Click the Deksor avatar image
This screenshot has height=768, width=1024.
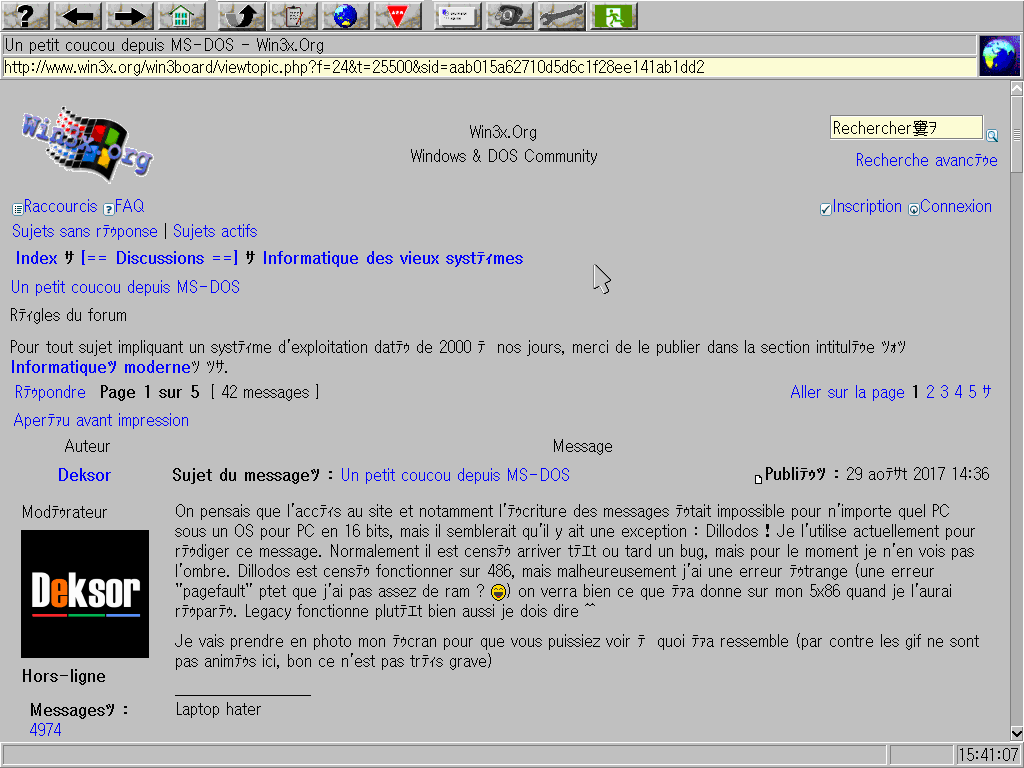[x=85, y=594]
